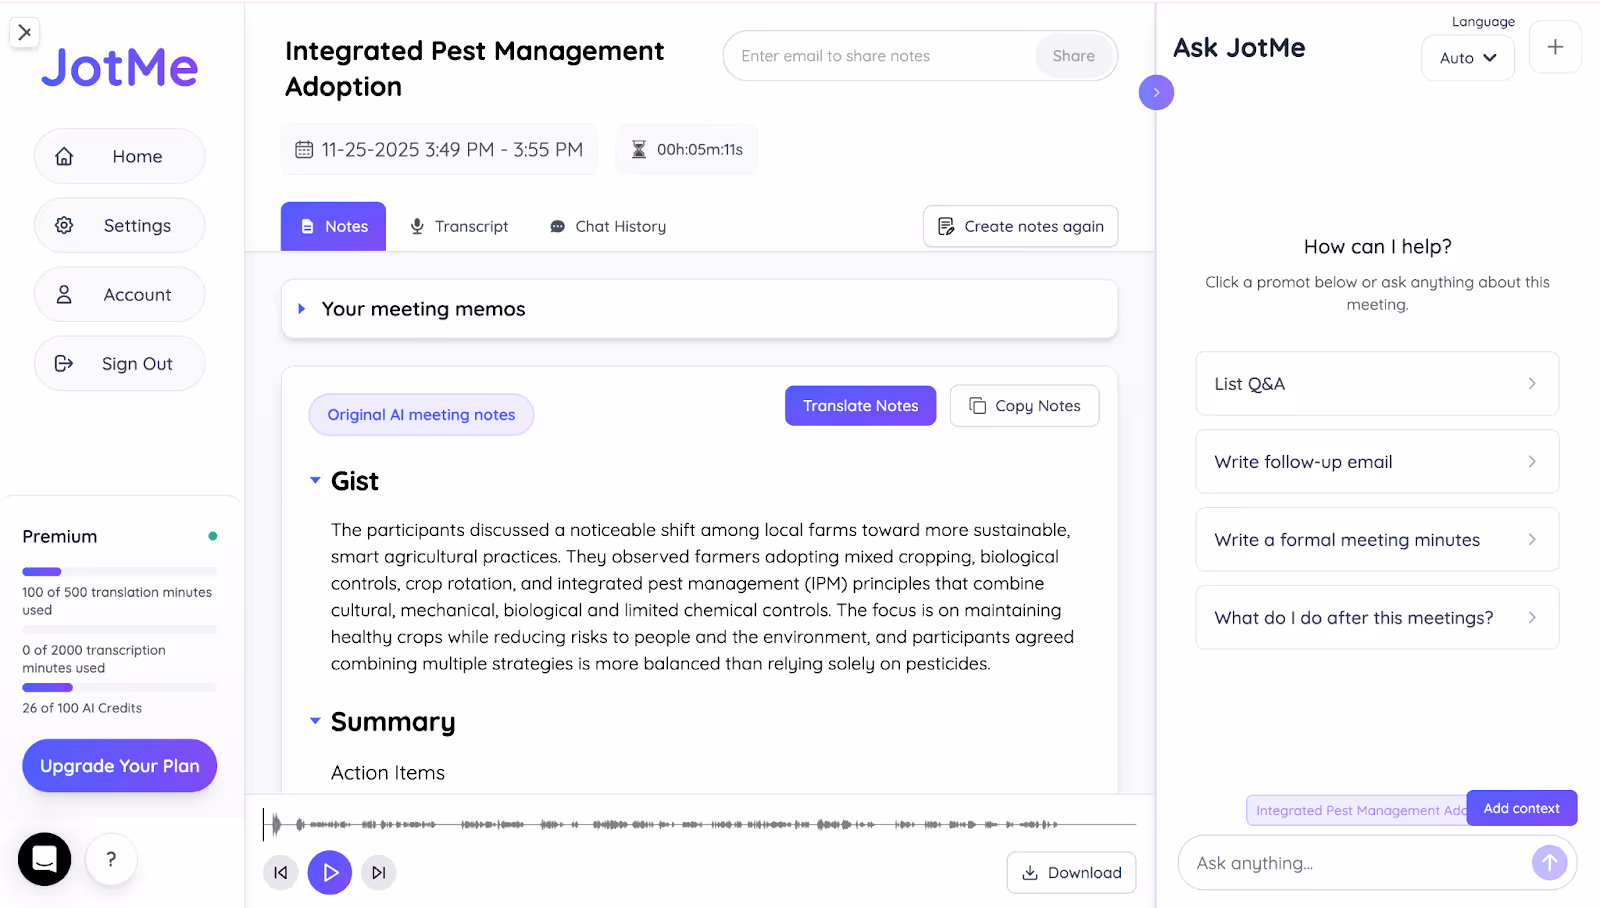The width and height of the screenshot is (1600, 908).
Task: Select the List Q&A prompt
Action: click(1377, 383)
